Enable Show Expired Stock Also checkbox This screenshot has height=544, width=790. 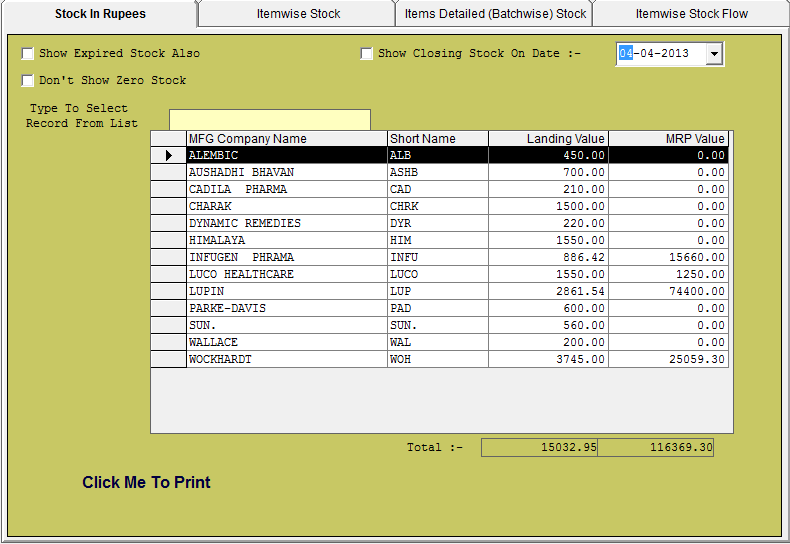[x=28, y=54]
